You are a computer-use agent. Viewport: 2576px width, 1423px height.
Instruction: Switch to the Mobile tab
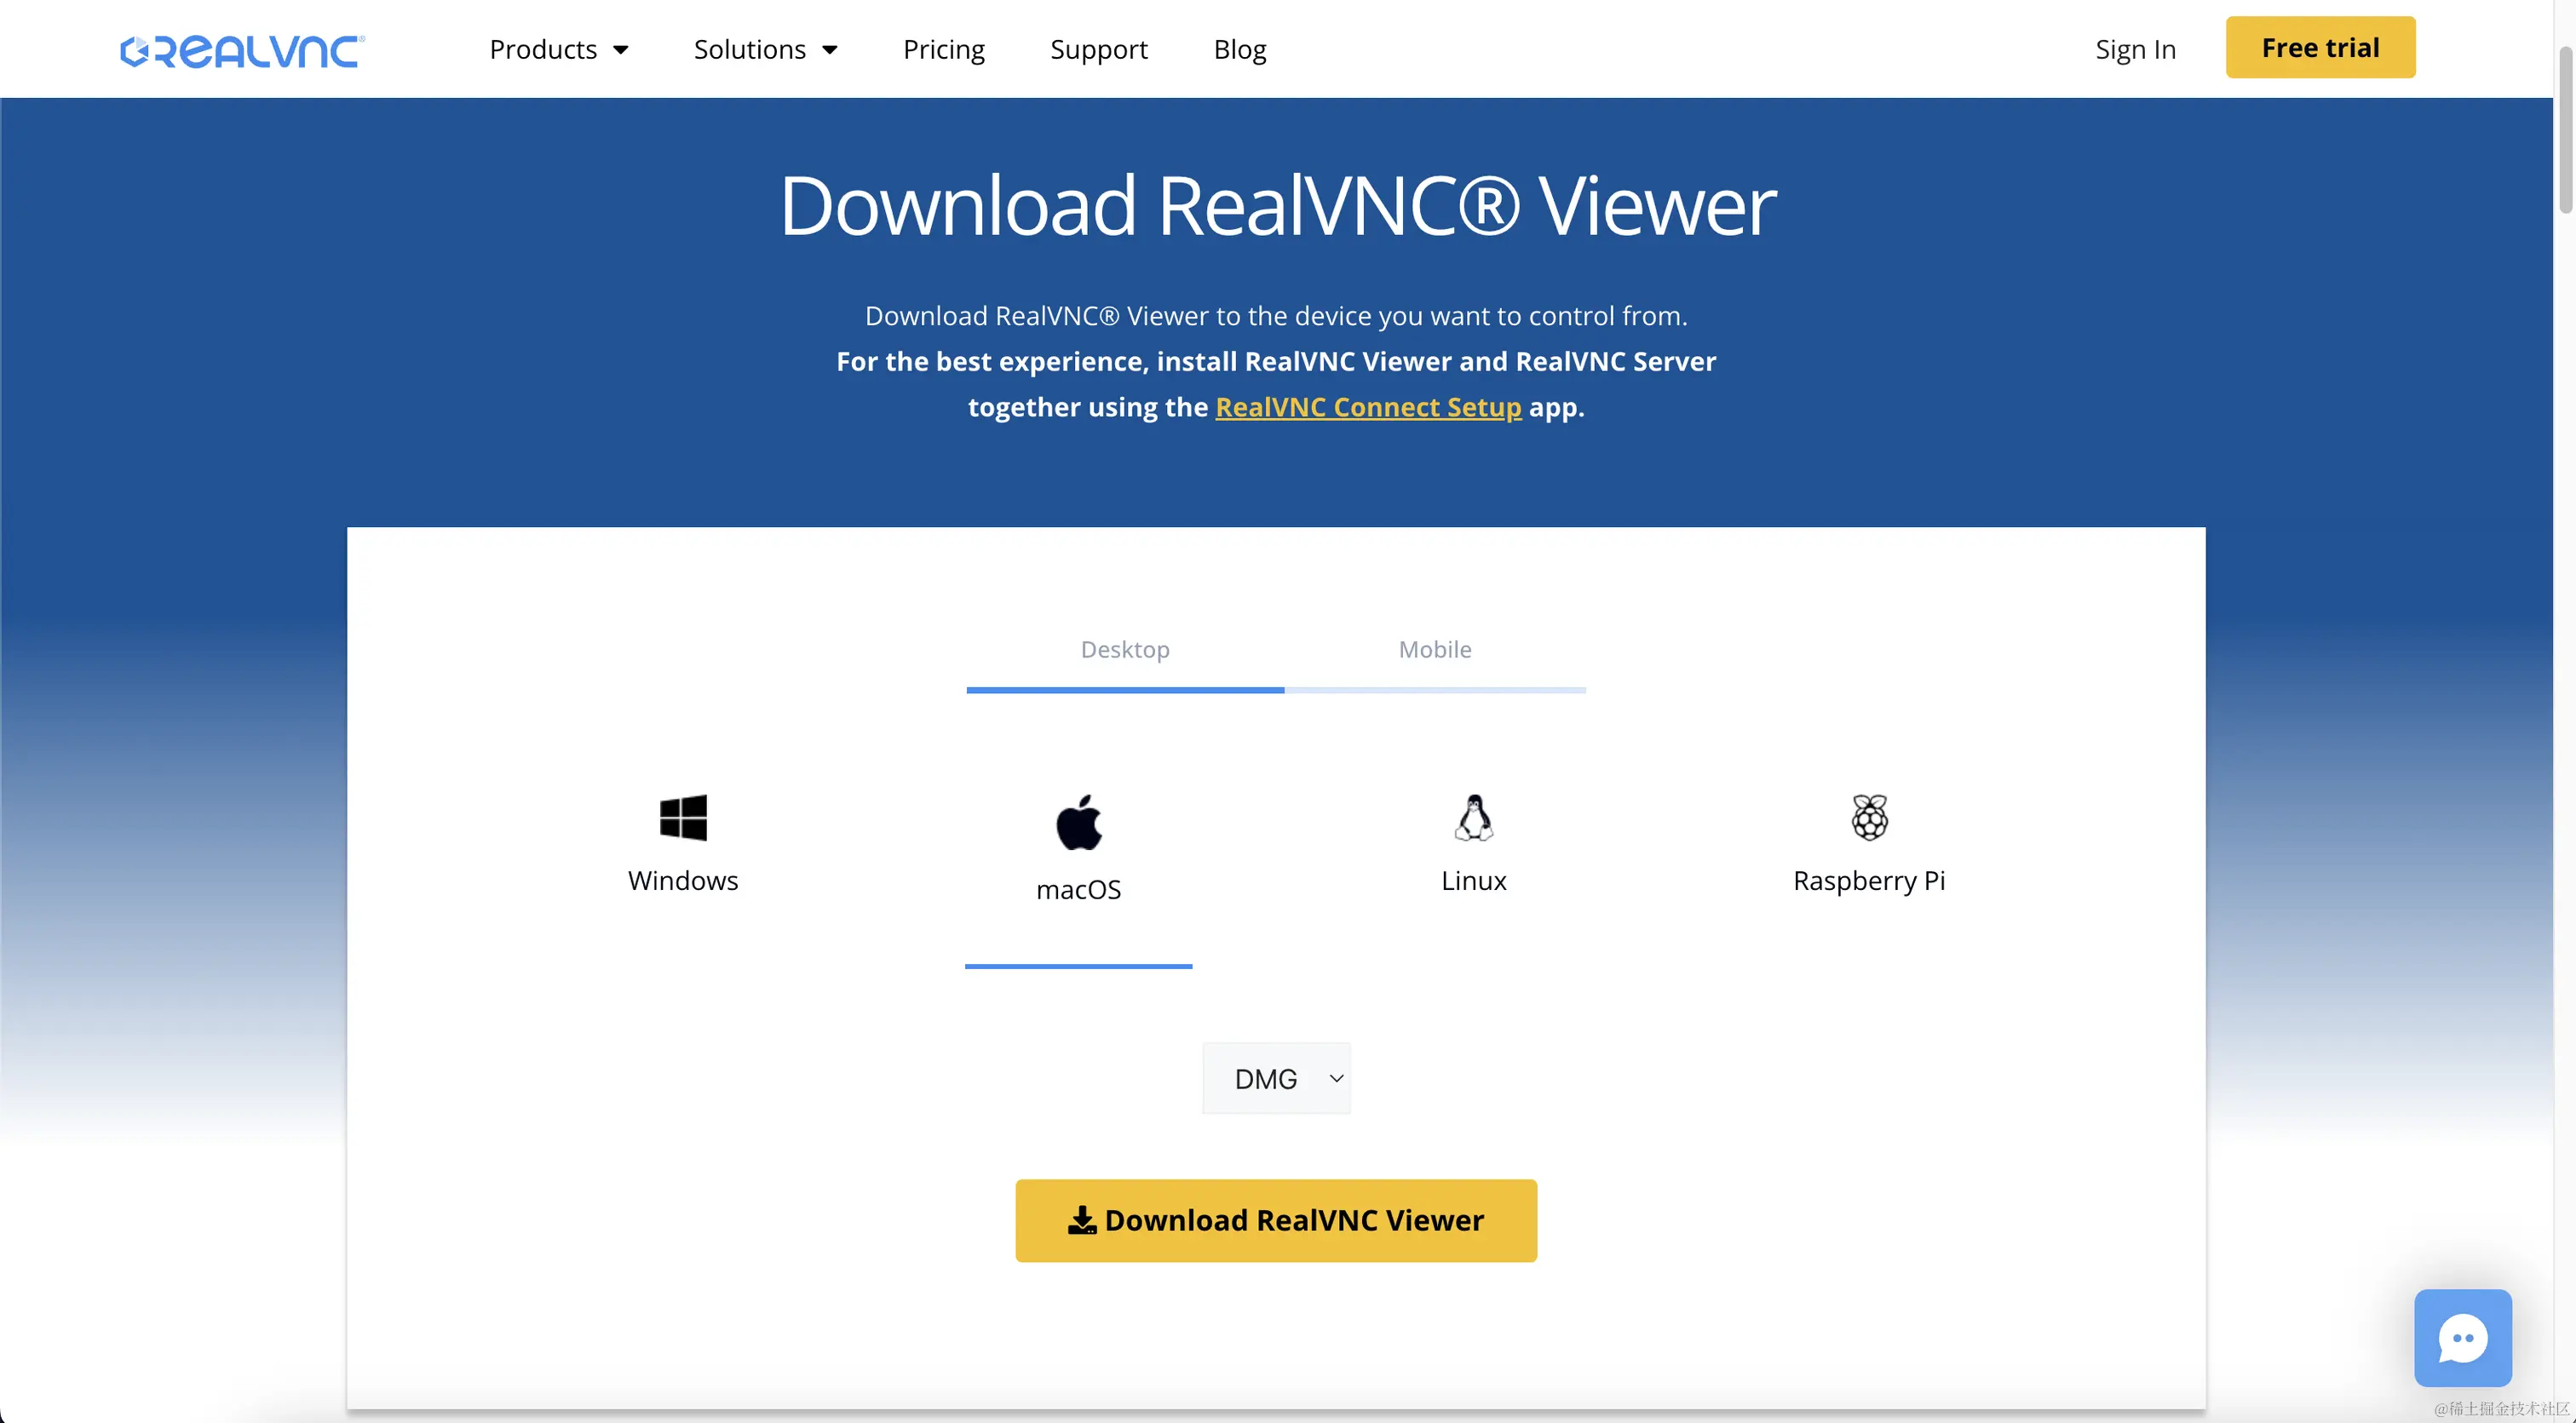[1435, 650]
